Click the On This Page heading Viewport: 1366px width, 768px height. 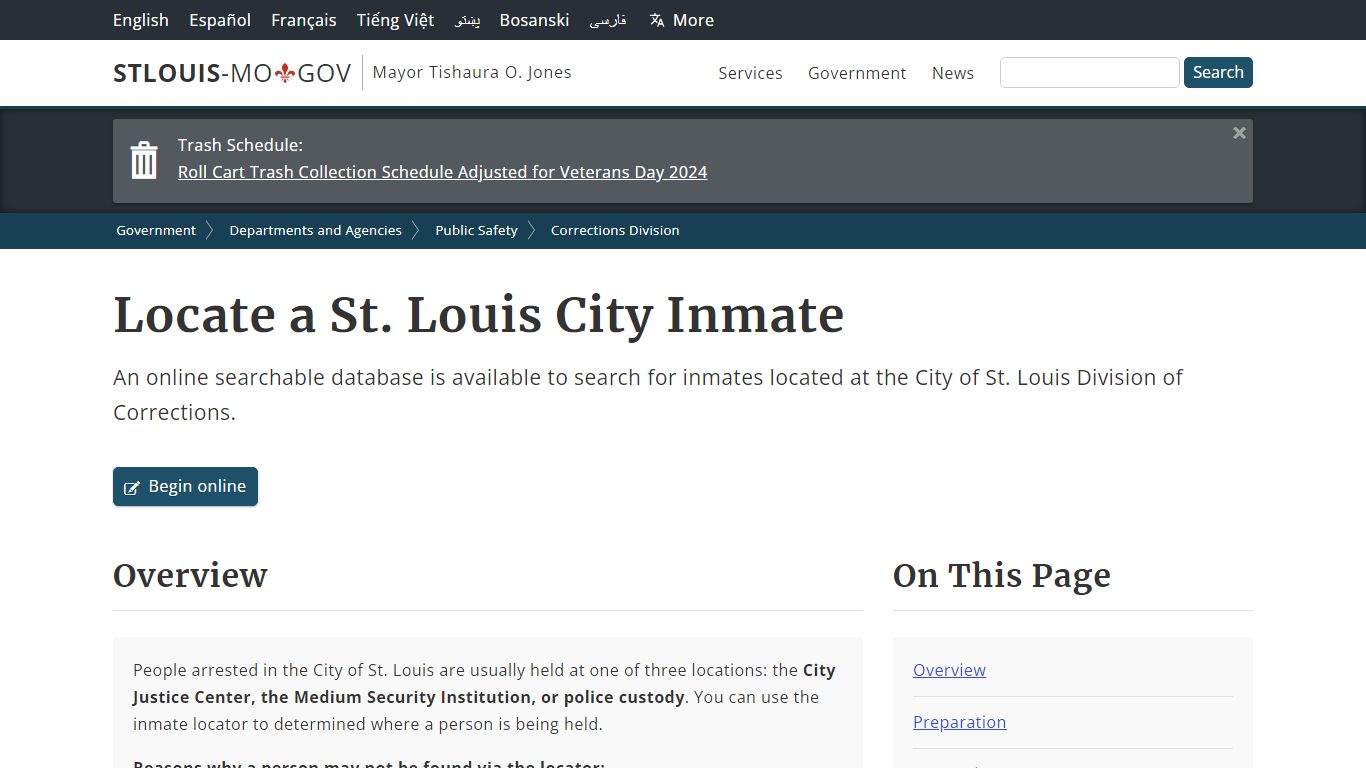click(1001, 576)
